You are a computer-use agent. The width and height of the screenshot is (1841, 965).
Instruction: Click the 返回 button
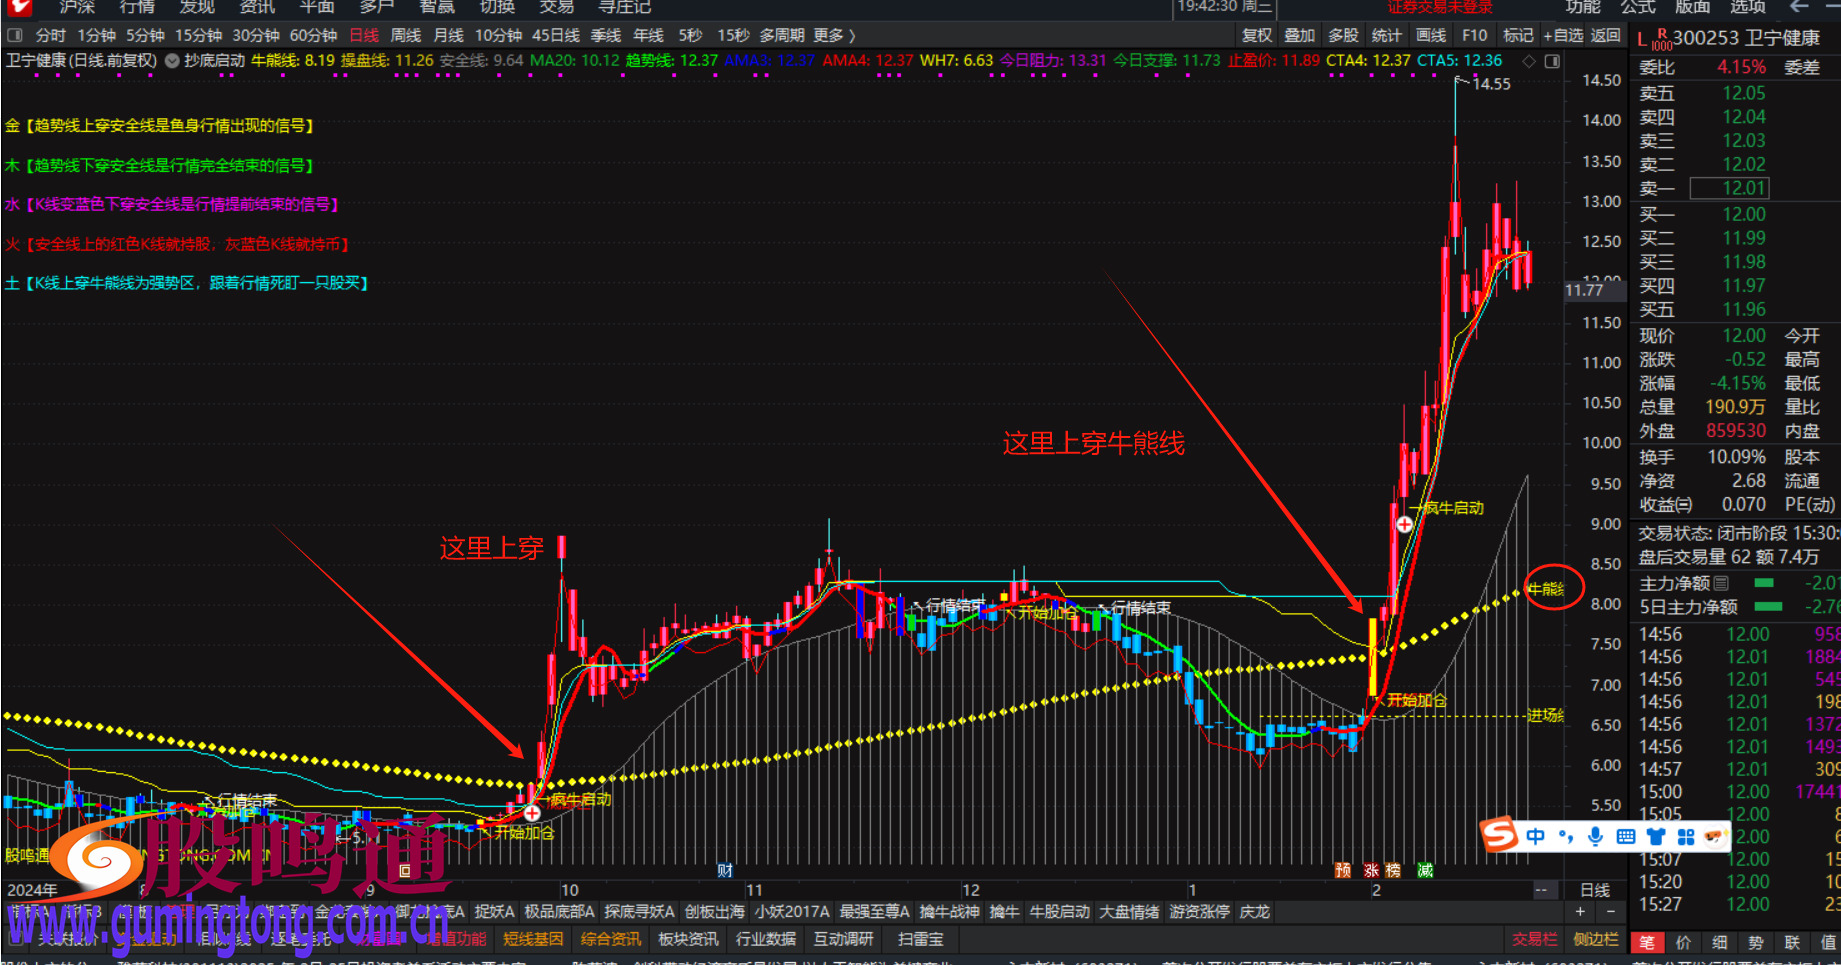click(1606, 35)
